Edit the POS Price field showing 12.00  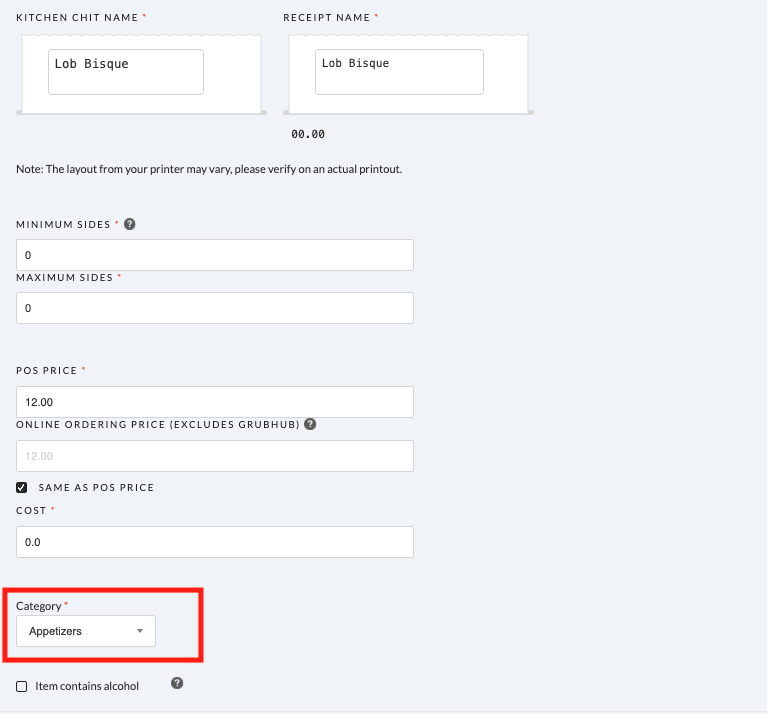pyautogui.click(x=215, y=402)
